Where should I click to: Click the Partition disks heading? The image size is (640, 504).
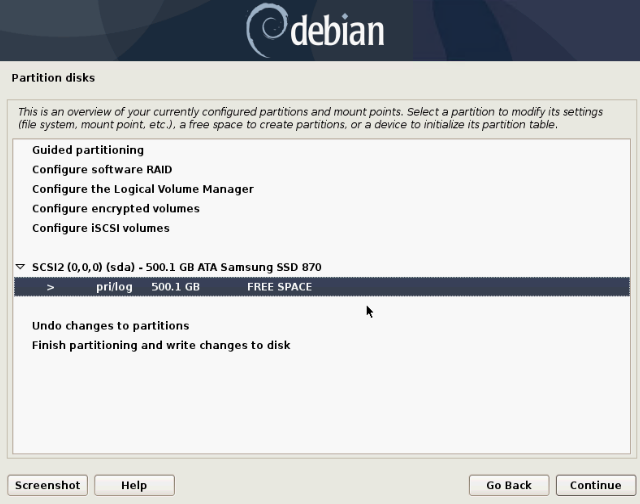click(x=53, y=78)
